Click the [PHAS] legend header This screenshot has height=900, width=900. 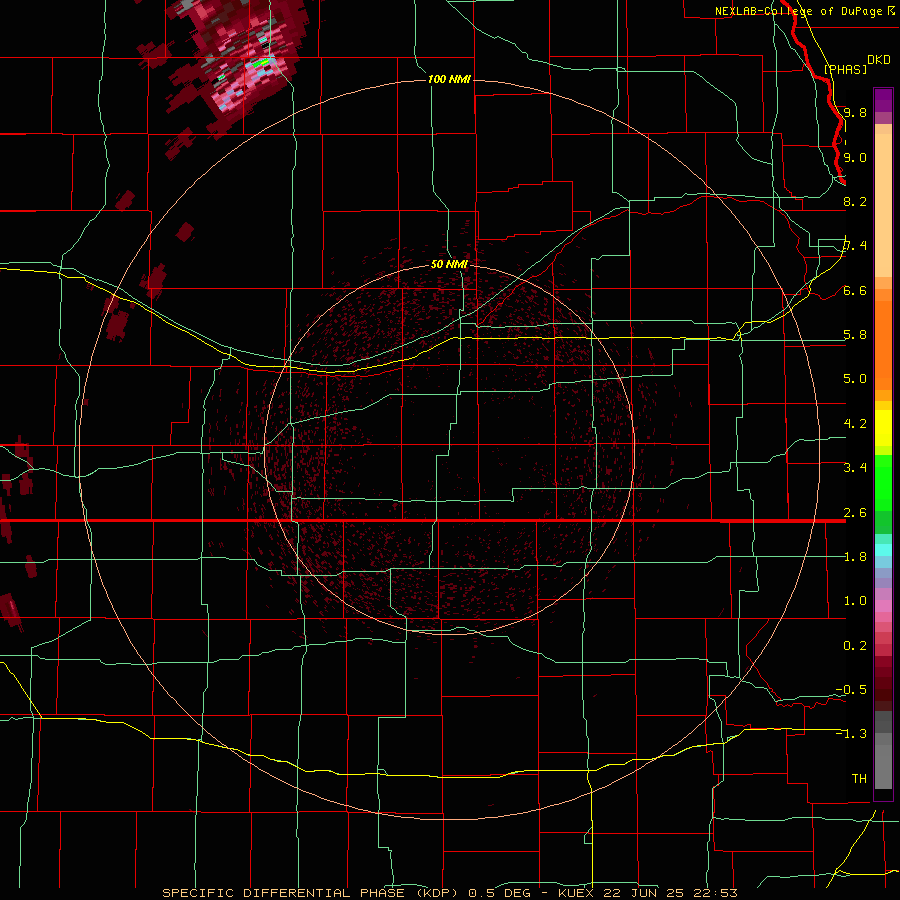[x=845, y=69]
